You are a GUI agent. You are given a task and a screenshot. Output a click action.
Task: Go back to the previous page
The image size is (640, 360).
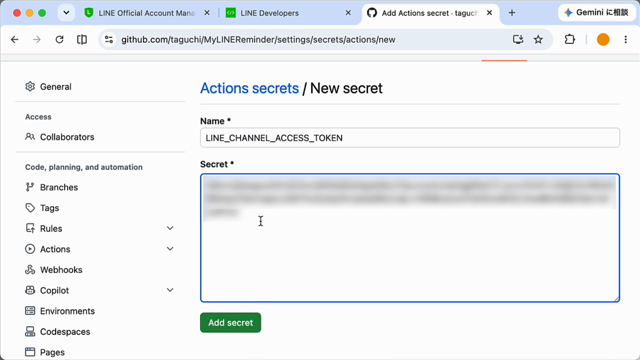15,40
